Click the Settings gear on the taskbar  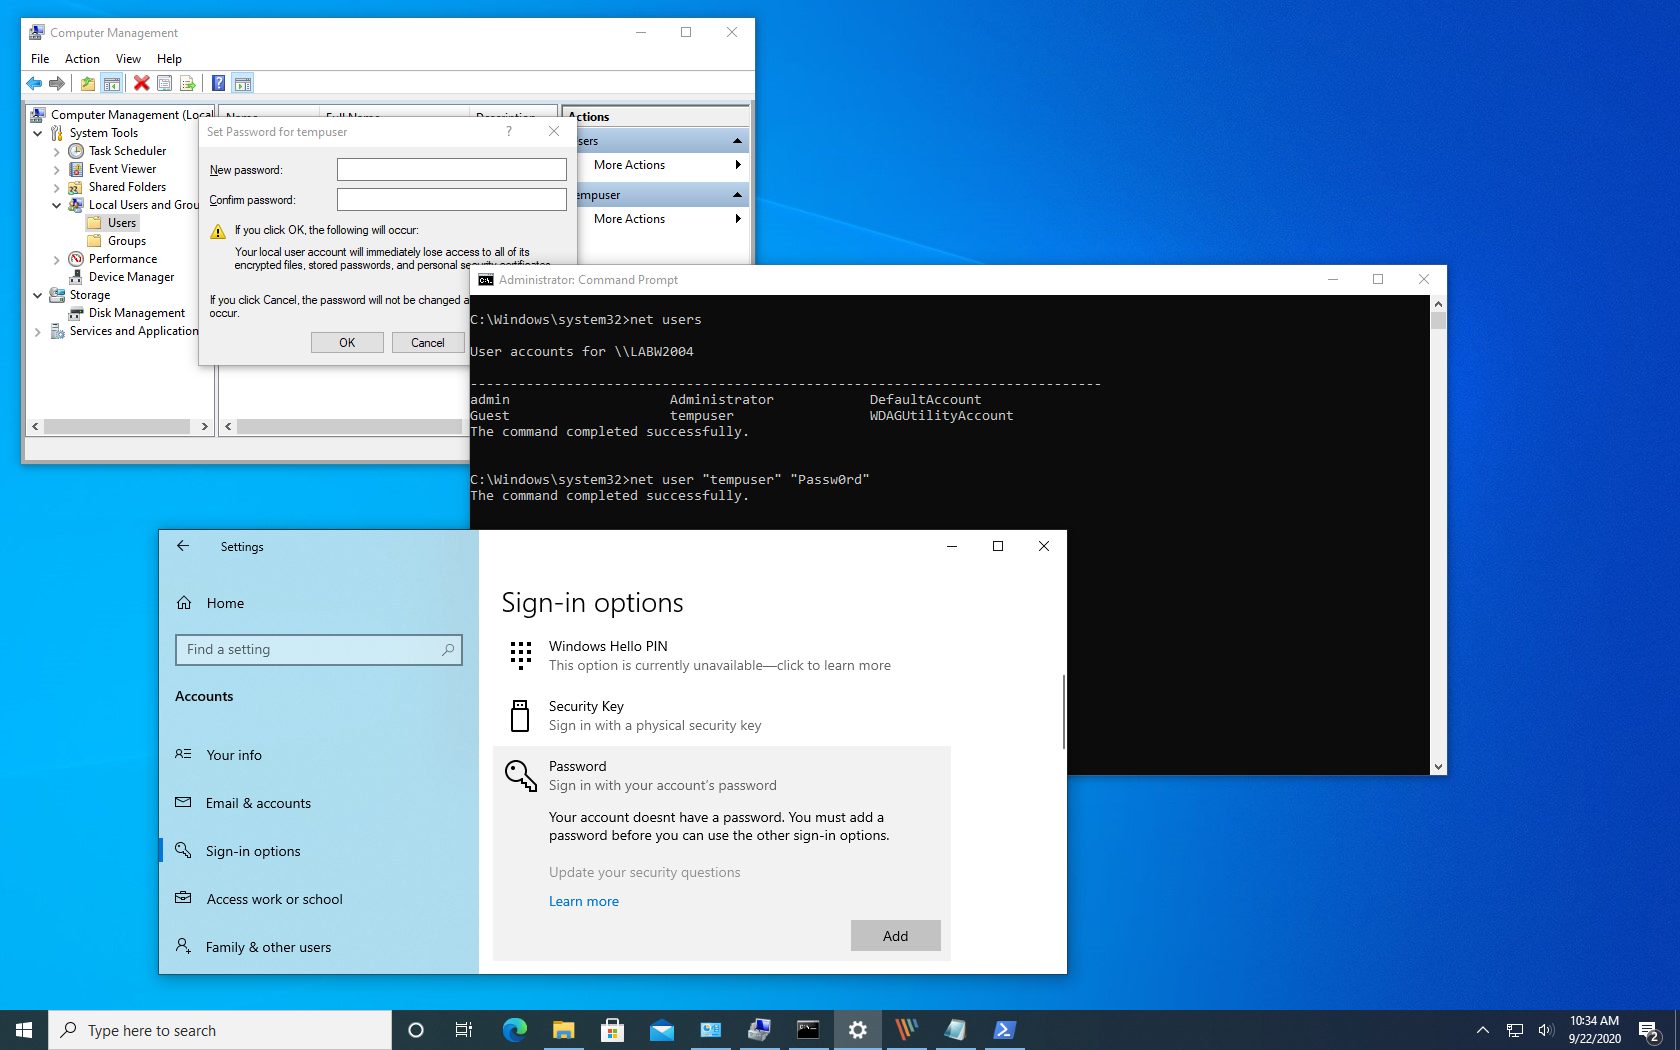[857, 1030]
